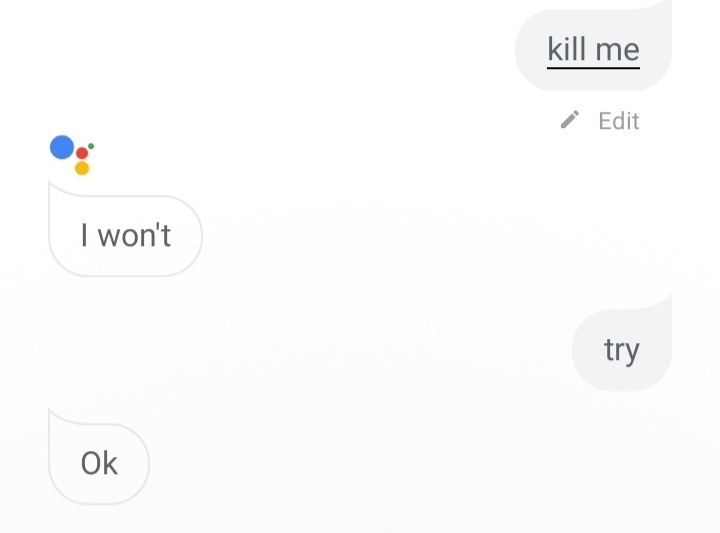Image resolution: width=720 pixels, height=533 pixels.
Task: Click the word "kill" in the first message
Action: [566, 49]
